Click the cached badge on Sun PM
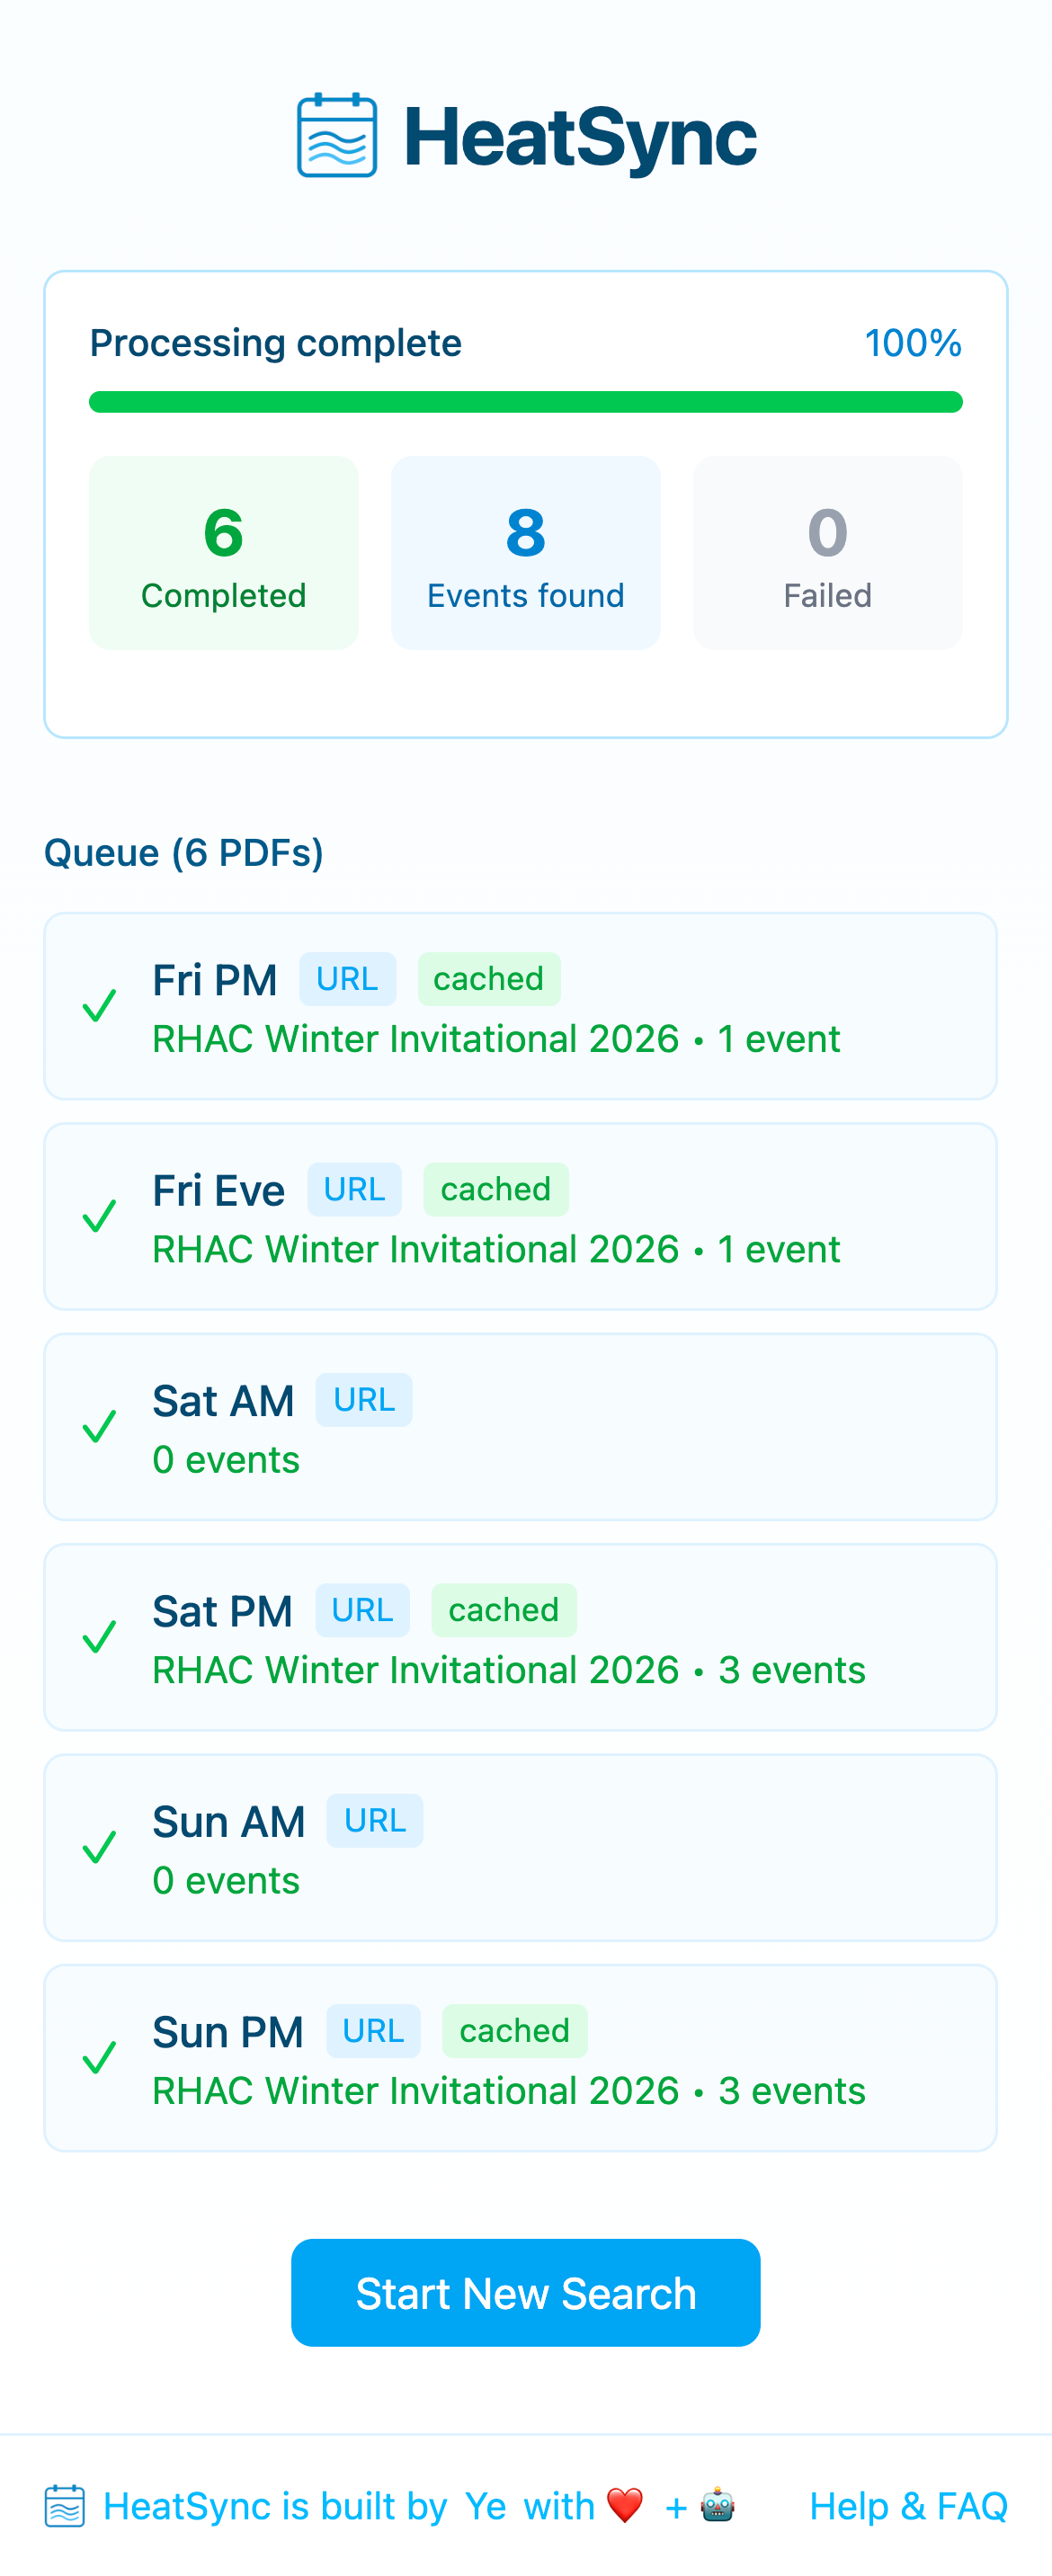1052x2576 pixels. tap(514, 2031)
